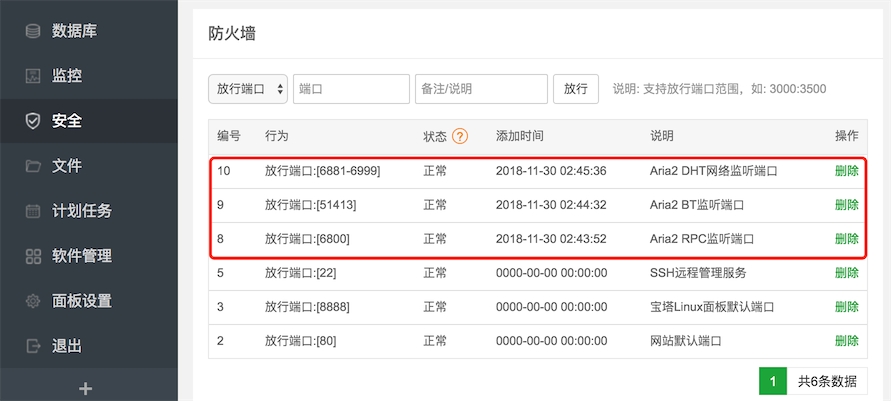Click the 共6条数据 total count
The width and height of the screenshot is (891, 401).
pyautogui.click(x=827, y=382)
